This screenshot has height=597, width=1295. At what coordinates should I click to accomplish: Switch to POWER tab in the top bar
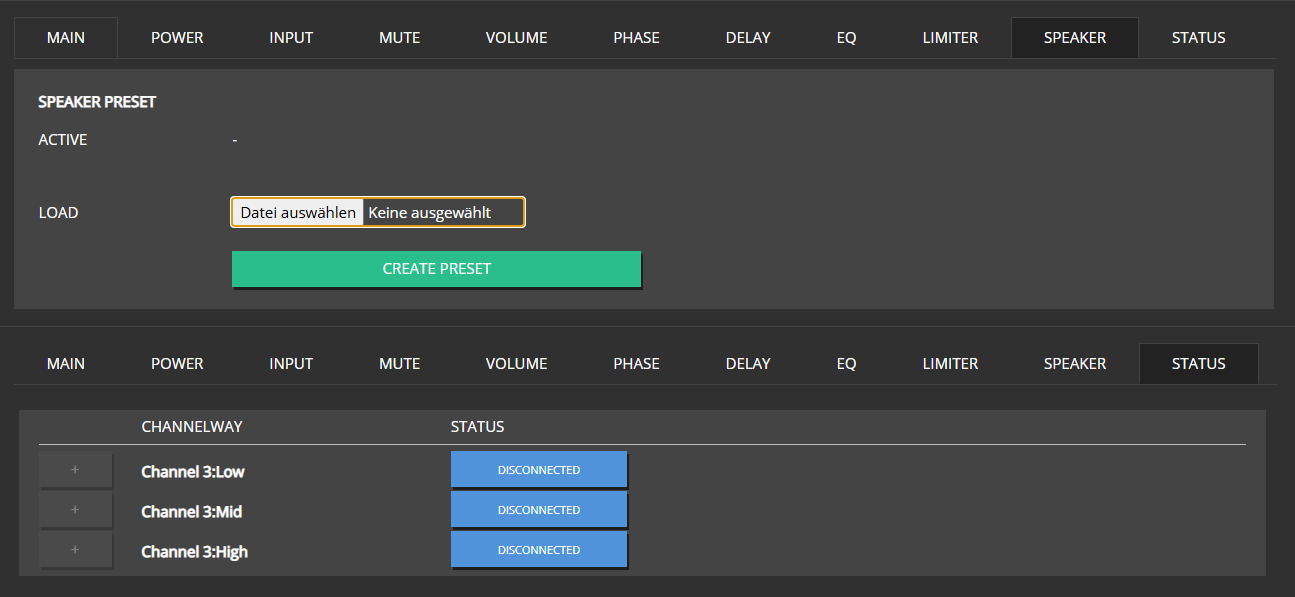pyautogui.click(x=177, y=38)
